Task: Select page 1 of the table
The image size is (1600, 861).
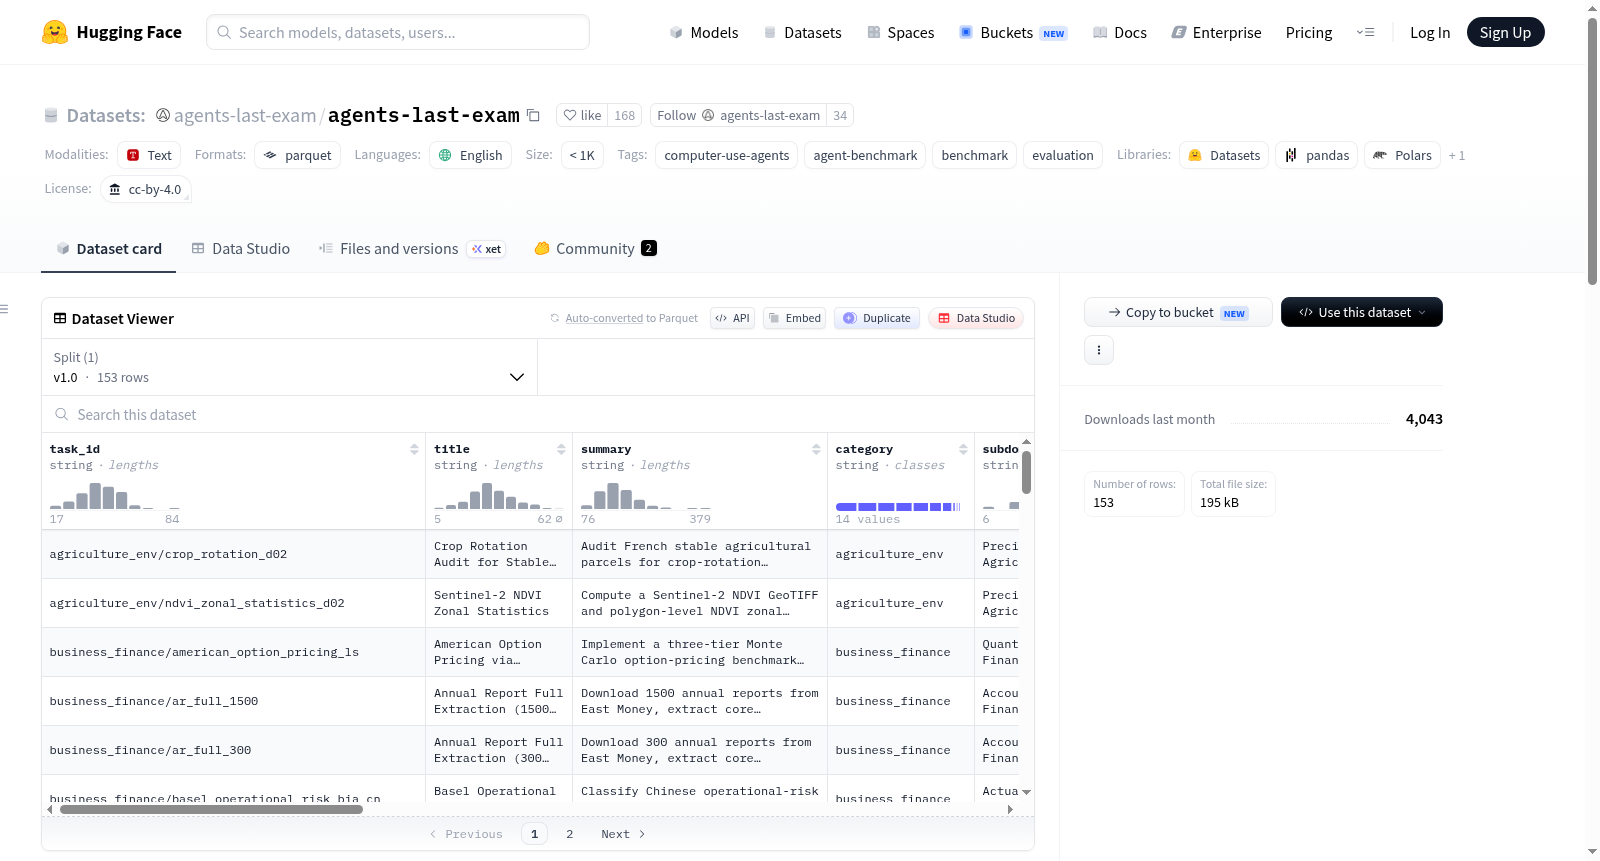Action: point(534,834)
